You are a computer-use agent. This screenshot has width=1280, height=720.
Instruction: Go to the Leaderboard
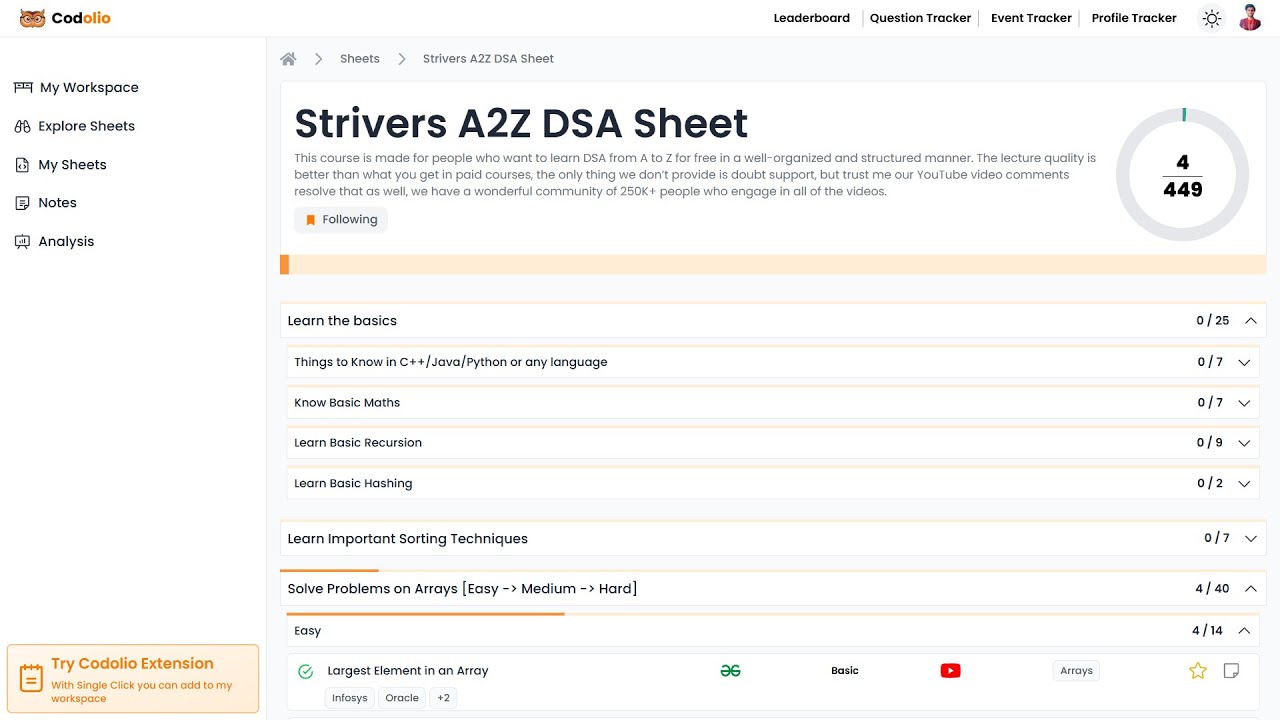pos(811,18)
